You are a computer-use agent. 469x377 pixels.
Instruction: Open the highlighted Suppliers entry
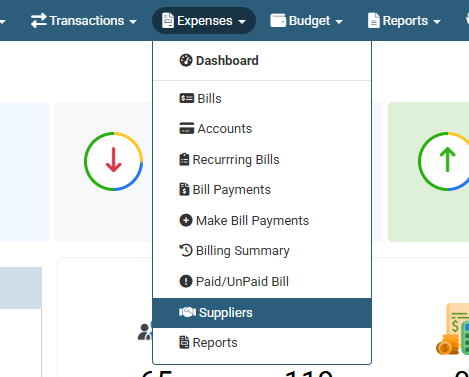coord(262,313)
